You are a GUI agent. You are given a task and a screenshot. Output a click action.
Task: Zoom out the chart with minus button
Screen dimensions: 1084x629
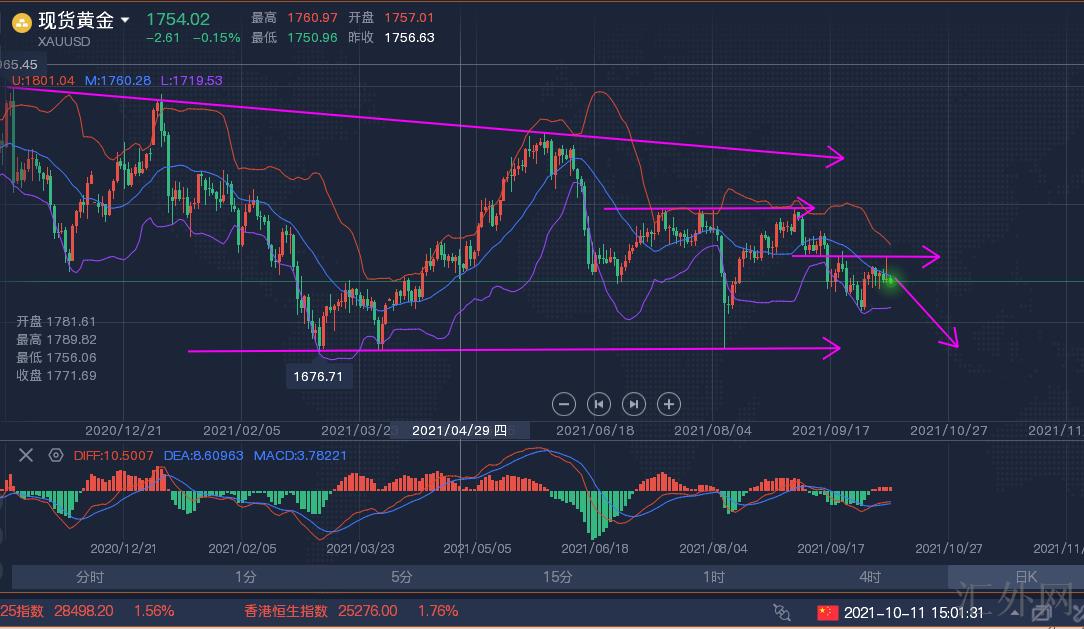point(564,404)
